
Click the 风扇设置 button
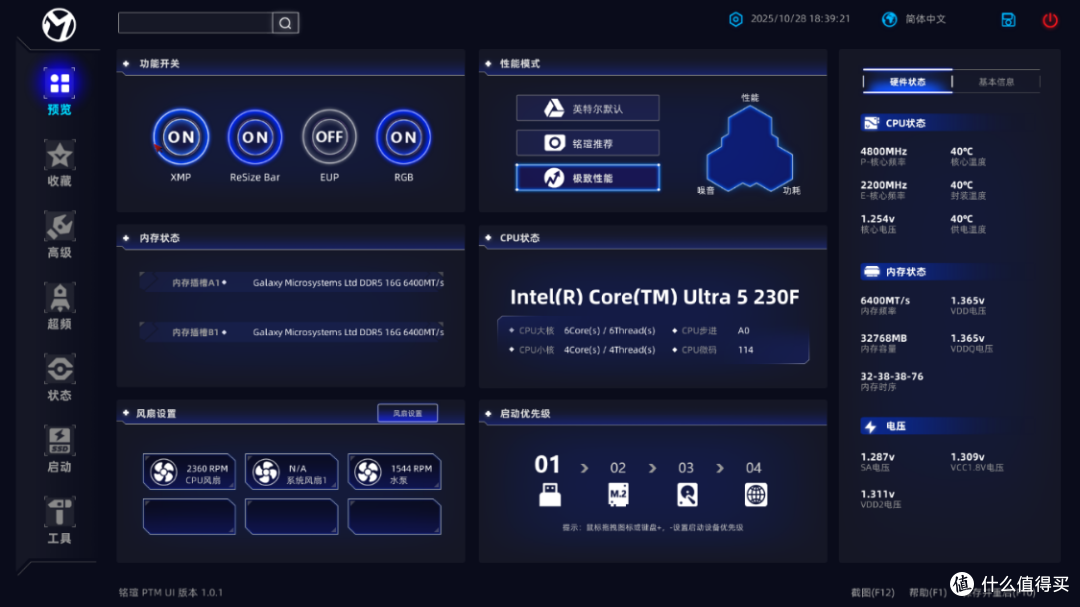pyautogui.click(x=407, y=413)
